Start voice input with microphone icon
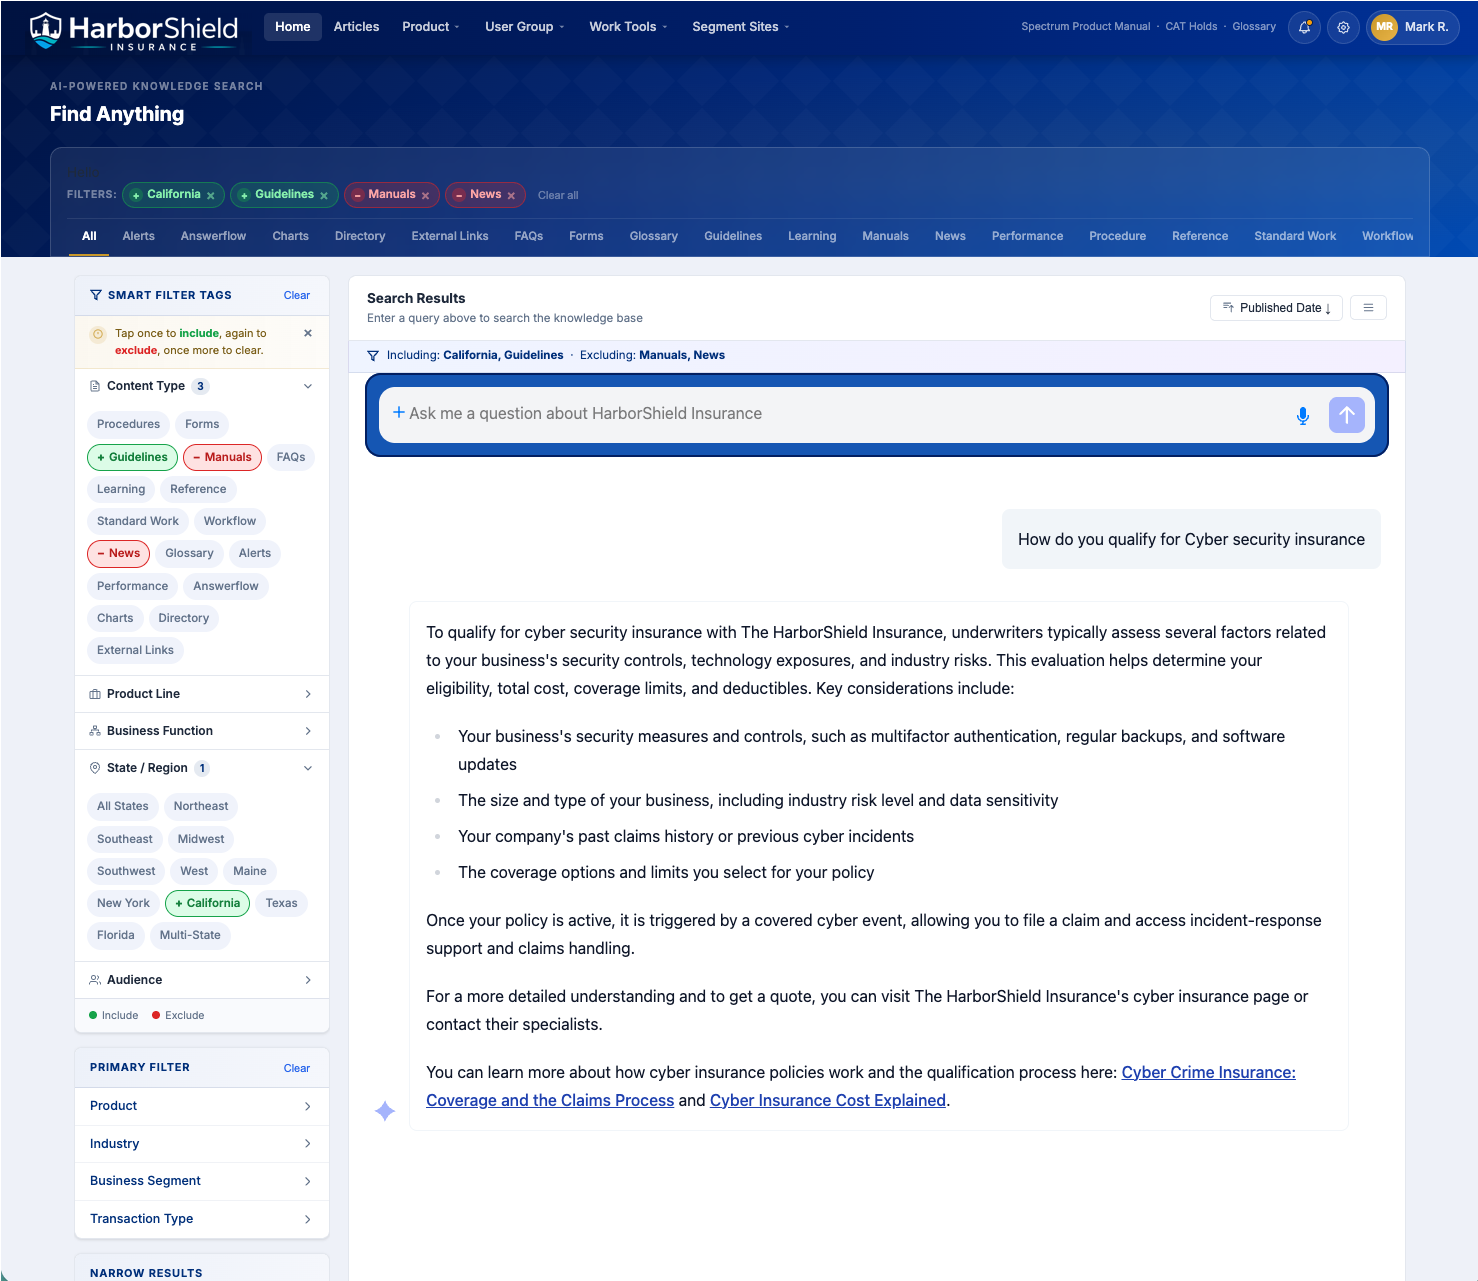This screenshot has height=1281, width=1478. tap(1302, 415)
